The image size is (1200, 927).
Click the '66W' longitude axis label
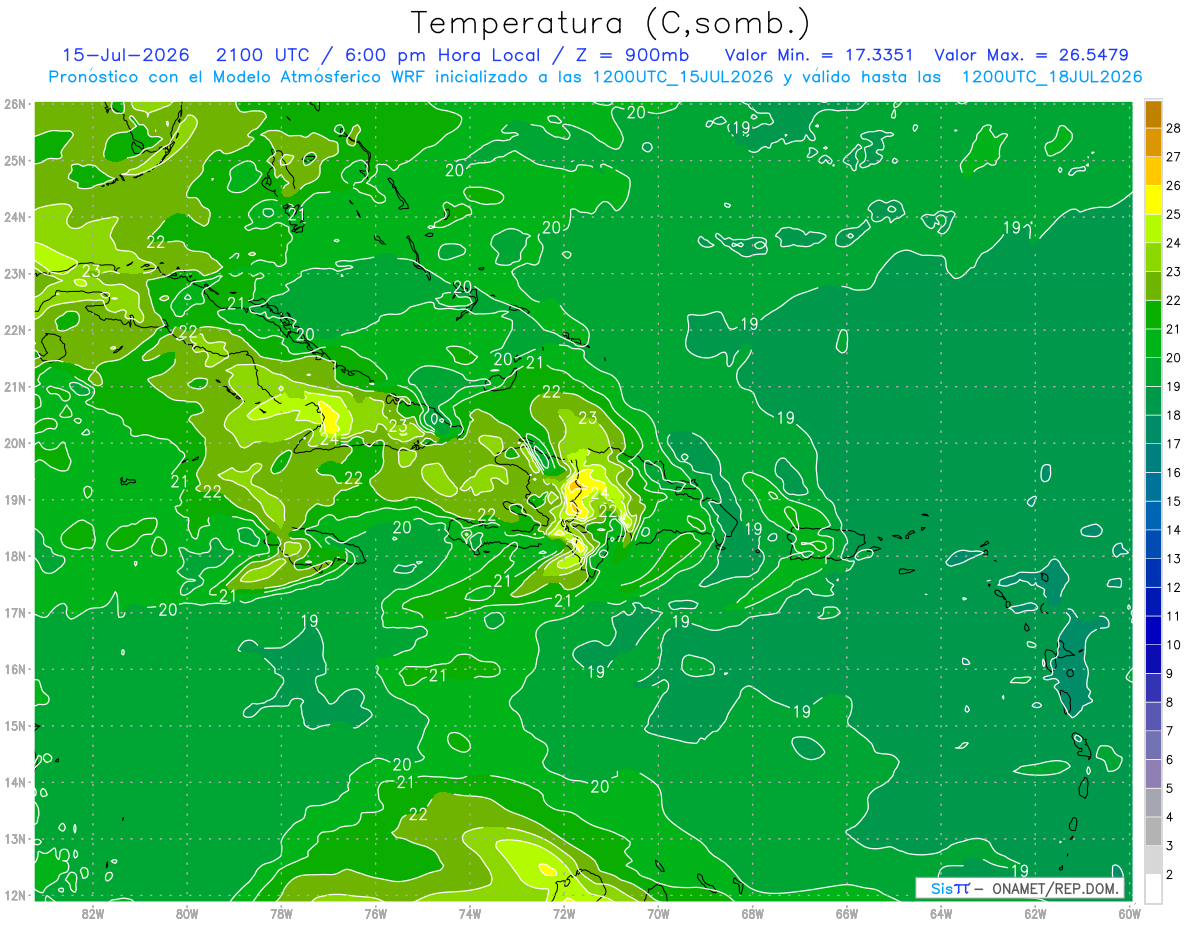point(847,913)
